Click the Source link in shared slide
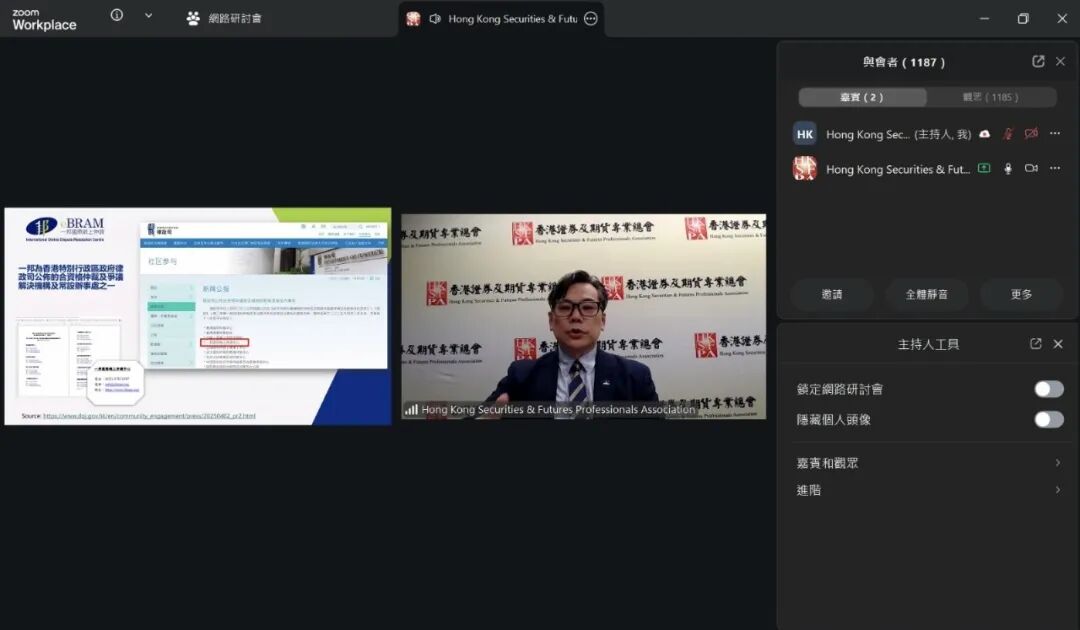1080x630 pixels. coord(149,416)
